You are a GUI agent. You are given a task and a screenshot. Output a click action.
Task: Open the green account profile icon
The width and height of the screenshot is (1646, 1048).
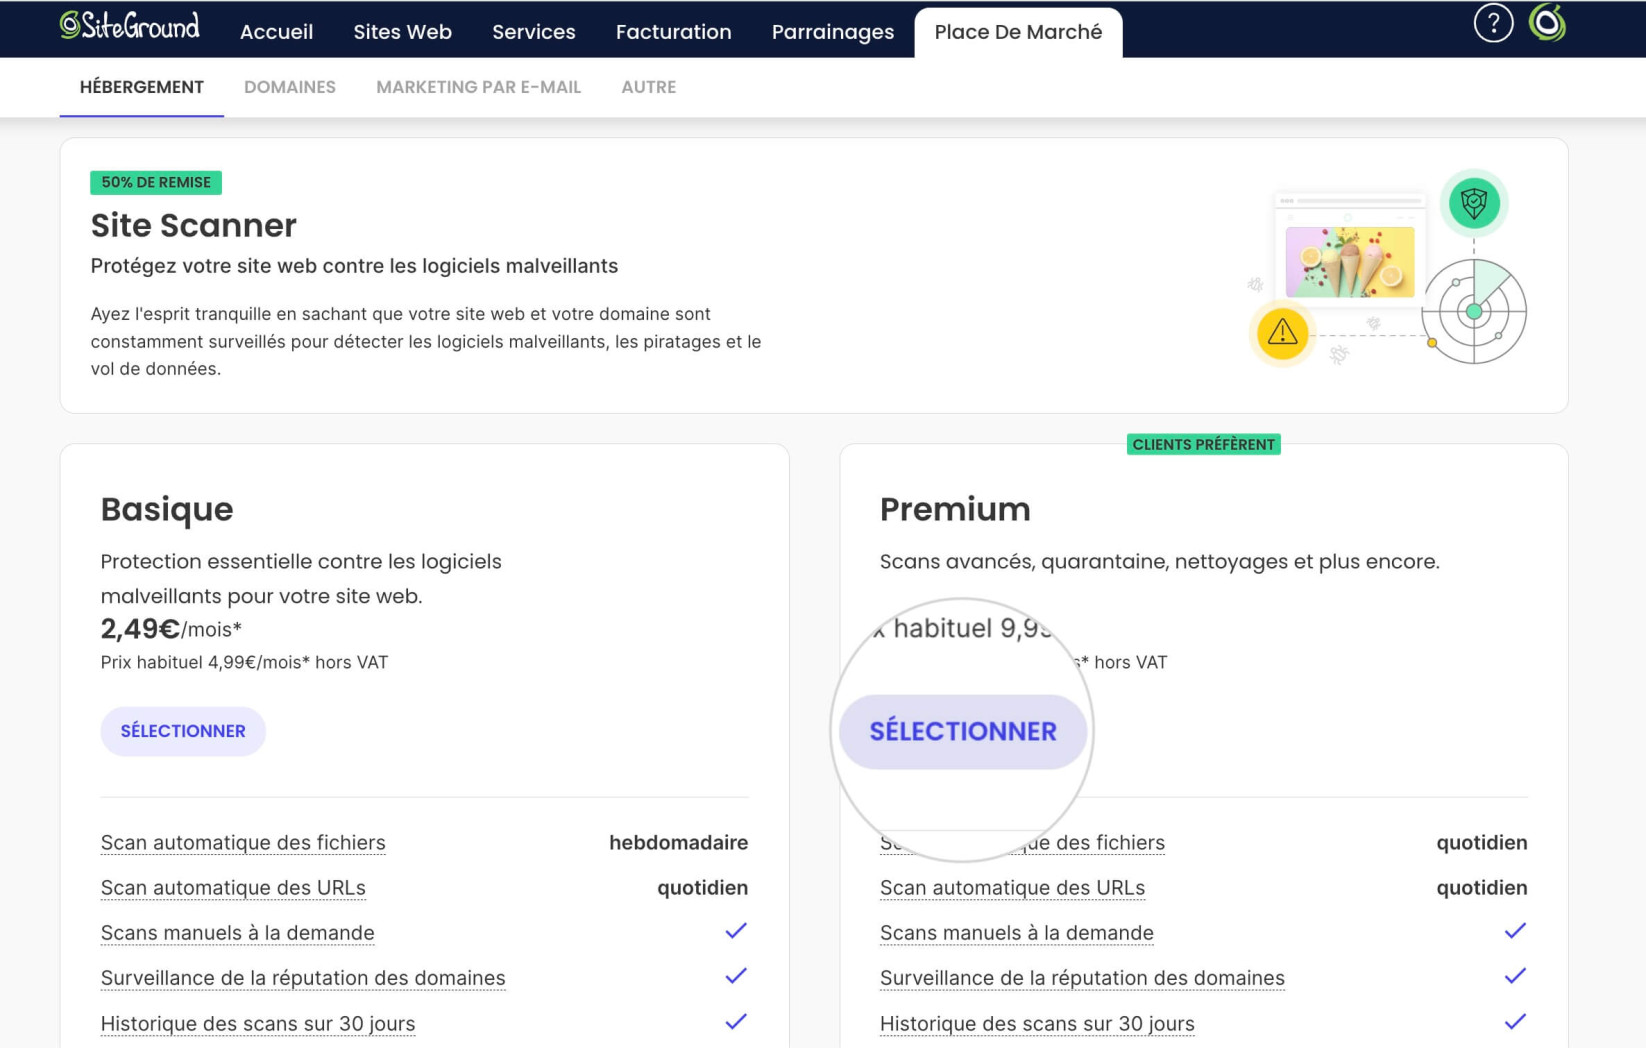pyautogui.click(x=1547, y=23)
